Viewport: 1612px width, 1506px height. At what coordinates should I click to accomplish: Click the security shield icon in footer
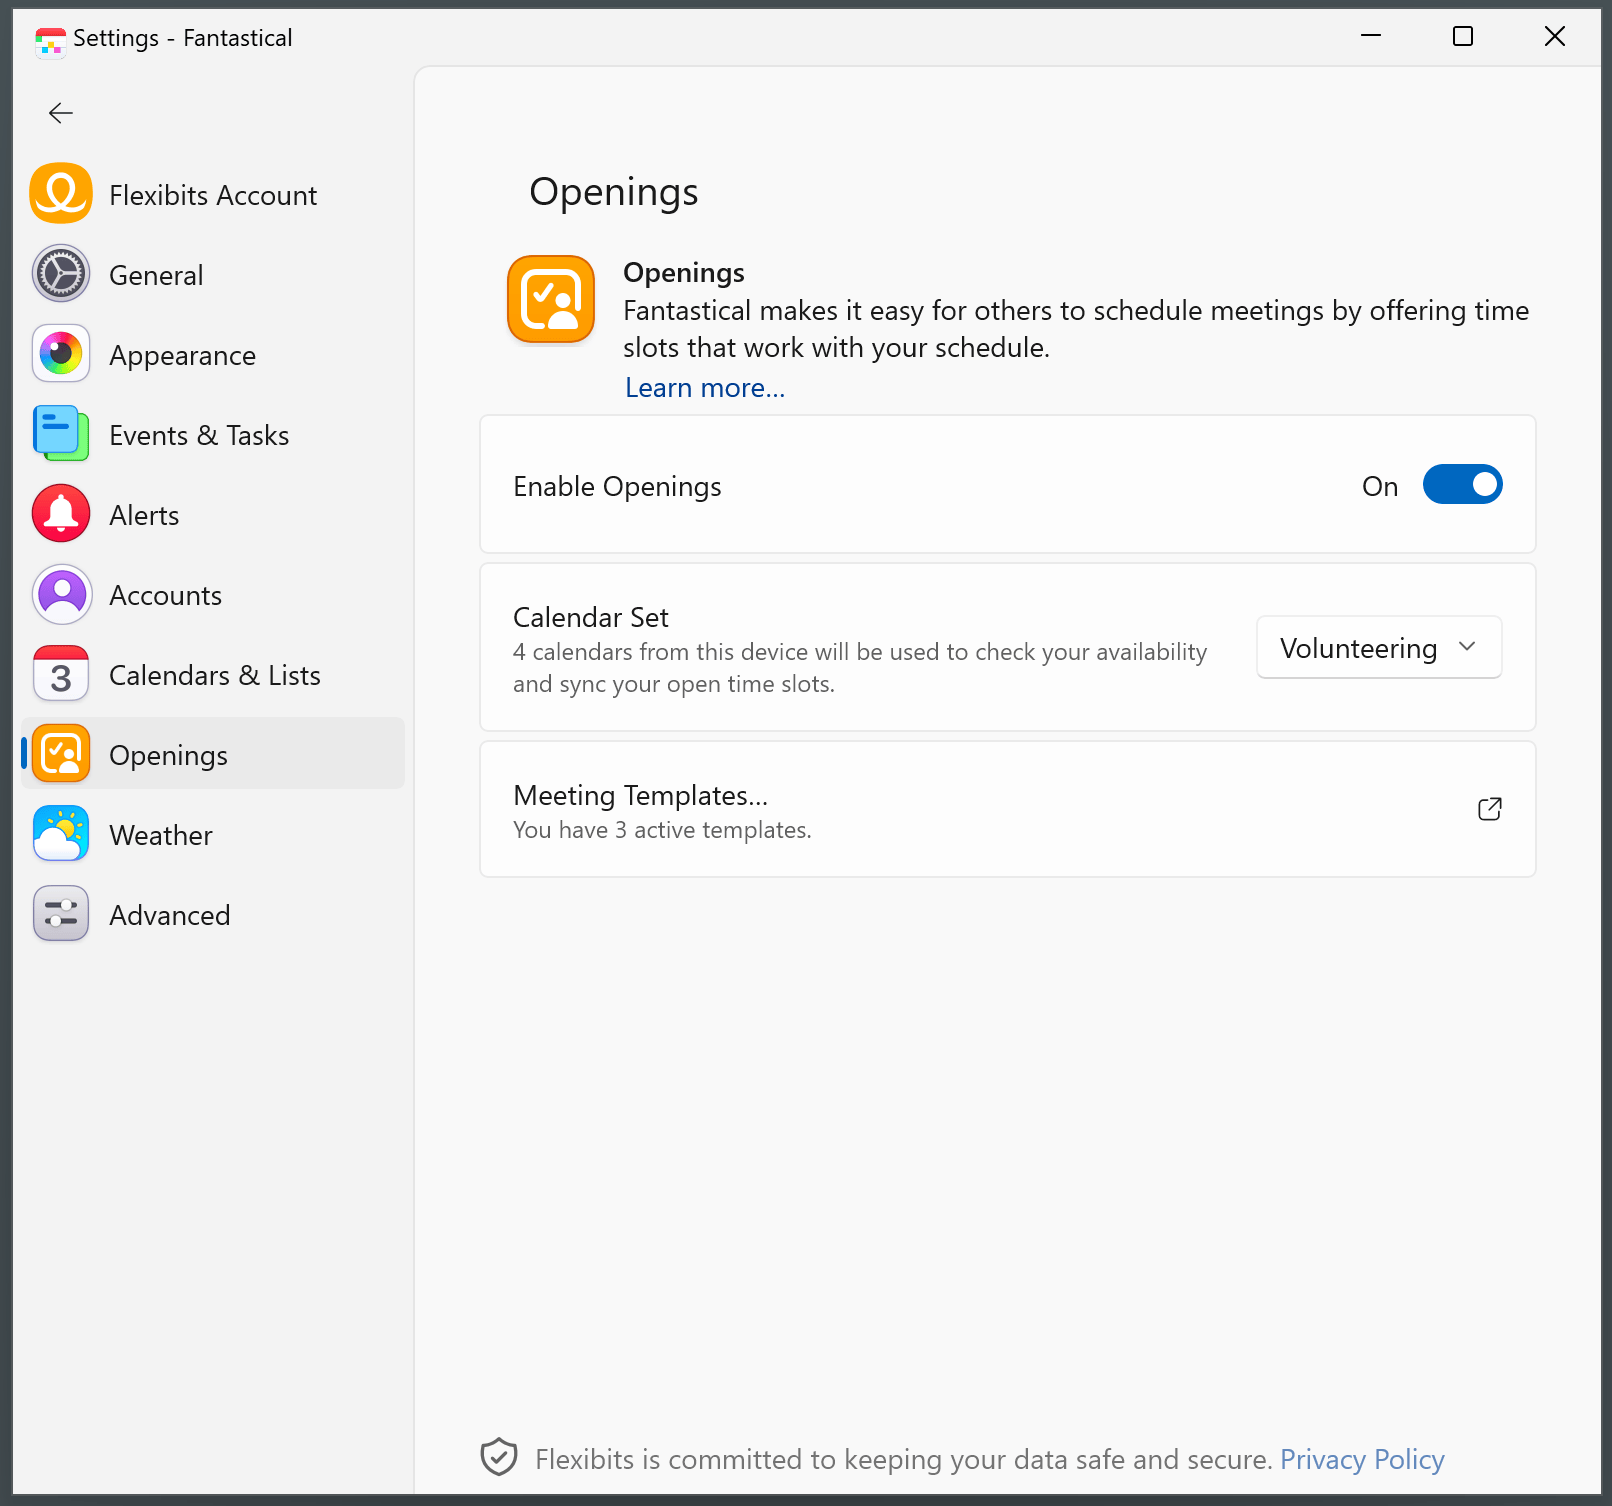pyautogui.click(x=499, y=1458)
